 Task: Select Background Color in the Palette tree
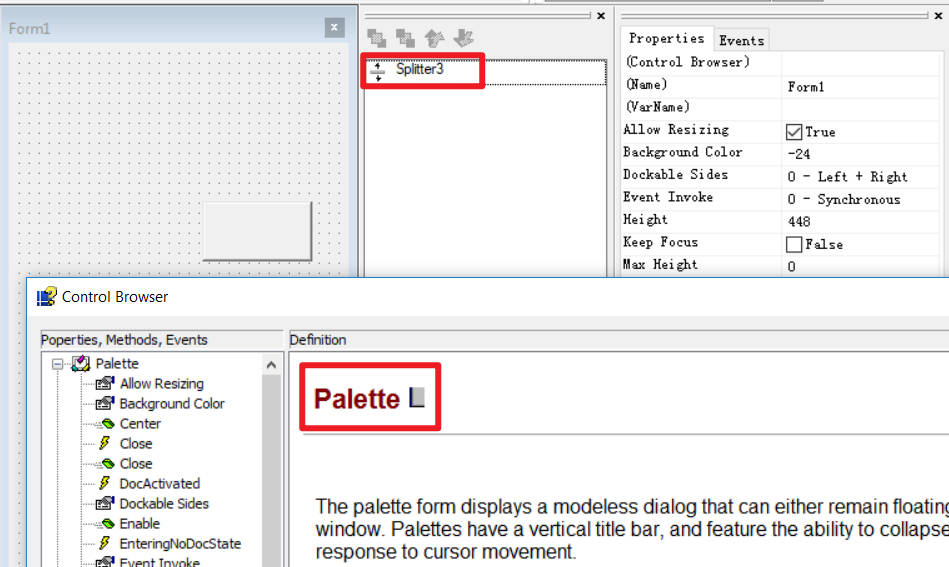(172, 404)
